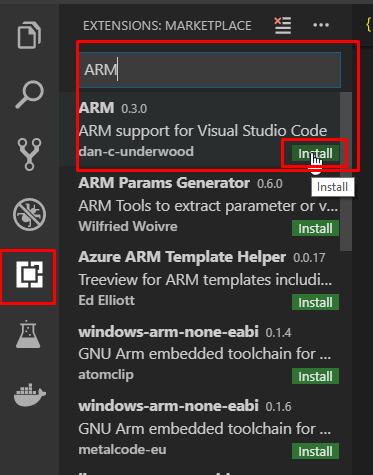Viewport: 373px width, 475px height.
Task: Open the Explorer files icon
Action: (29, 35)
